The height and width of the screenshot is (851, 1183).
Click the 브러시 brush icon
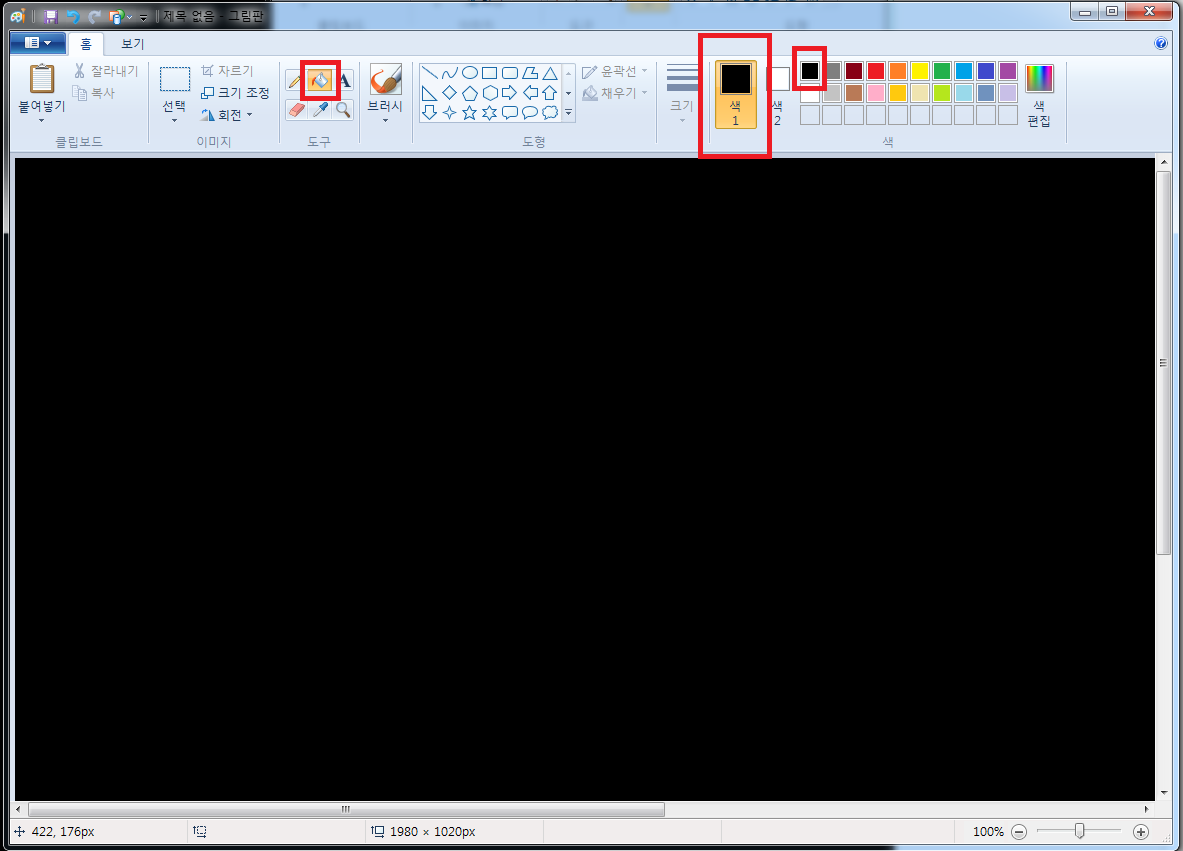pos(386,79)
